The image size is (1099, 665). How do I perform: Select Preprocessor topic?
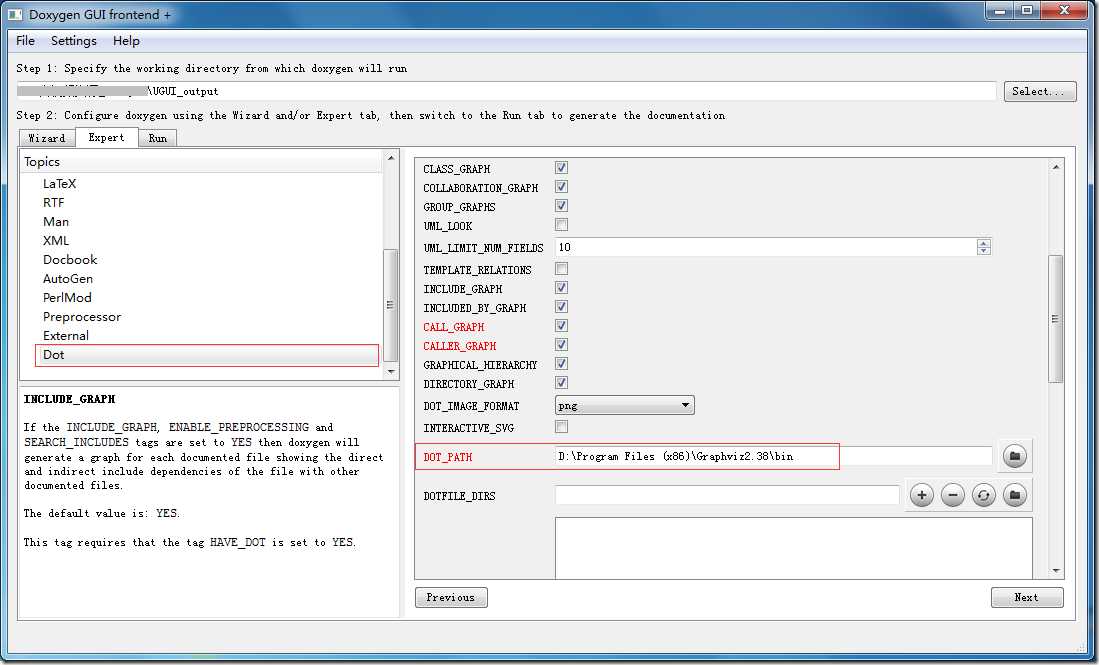pyautogui.click(x=82, y=317)
